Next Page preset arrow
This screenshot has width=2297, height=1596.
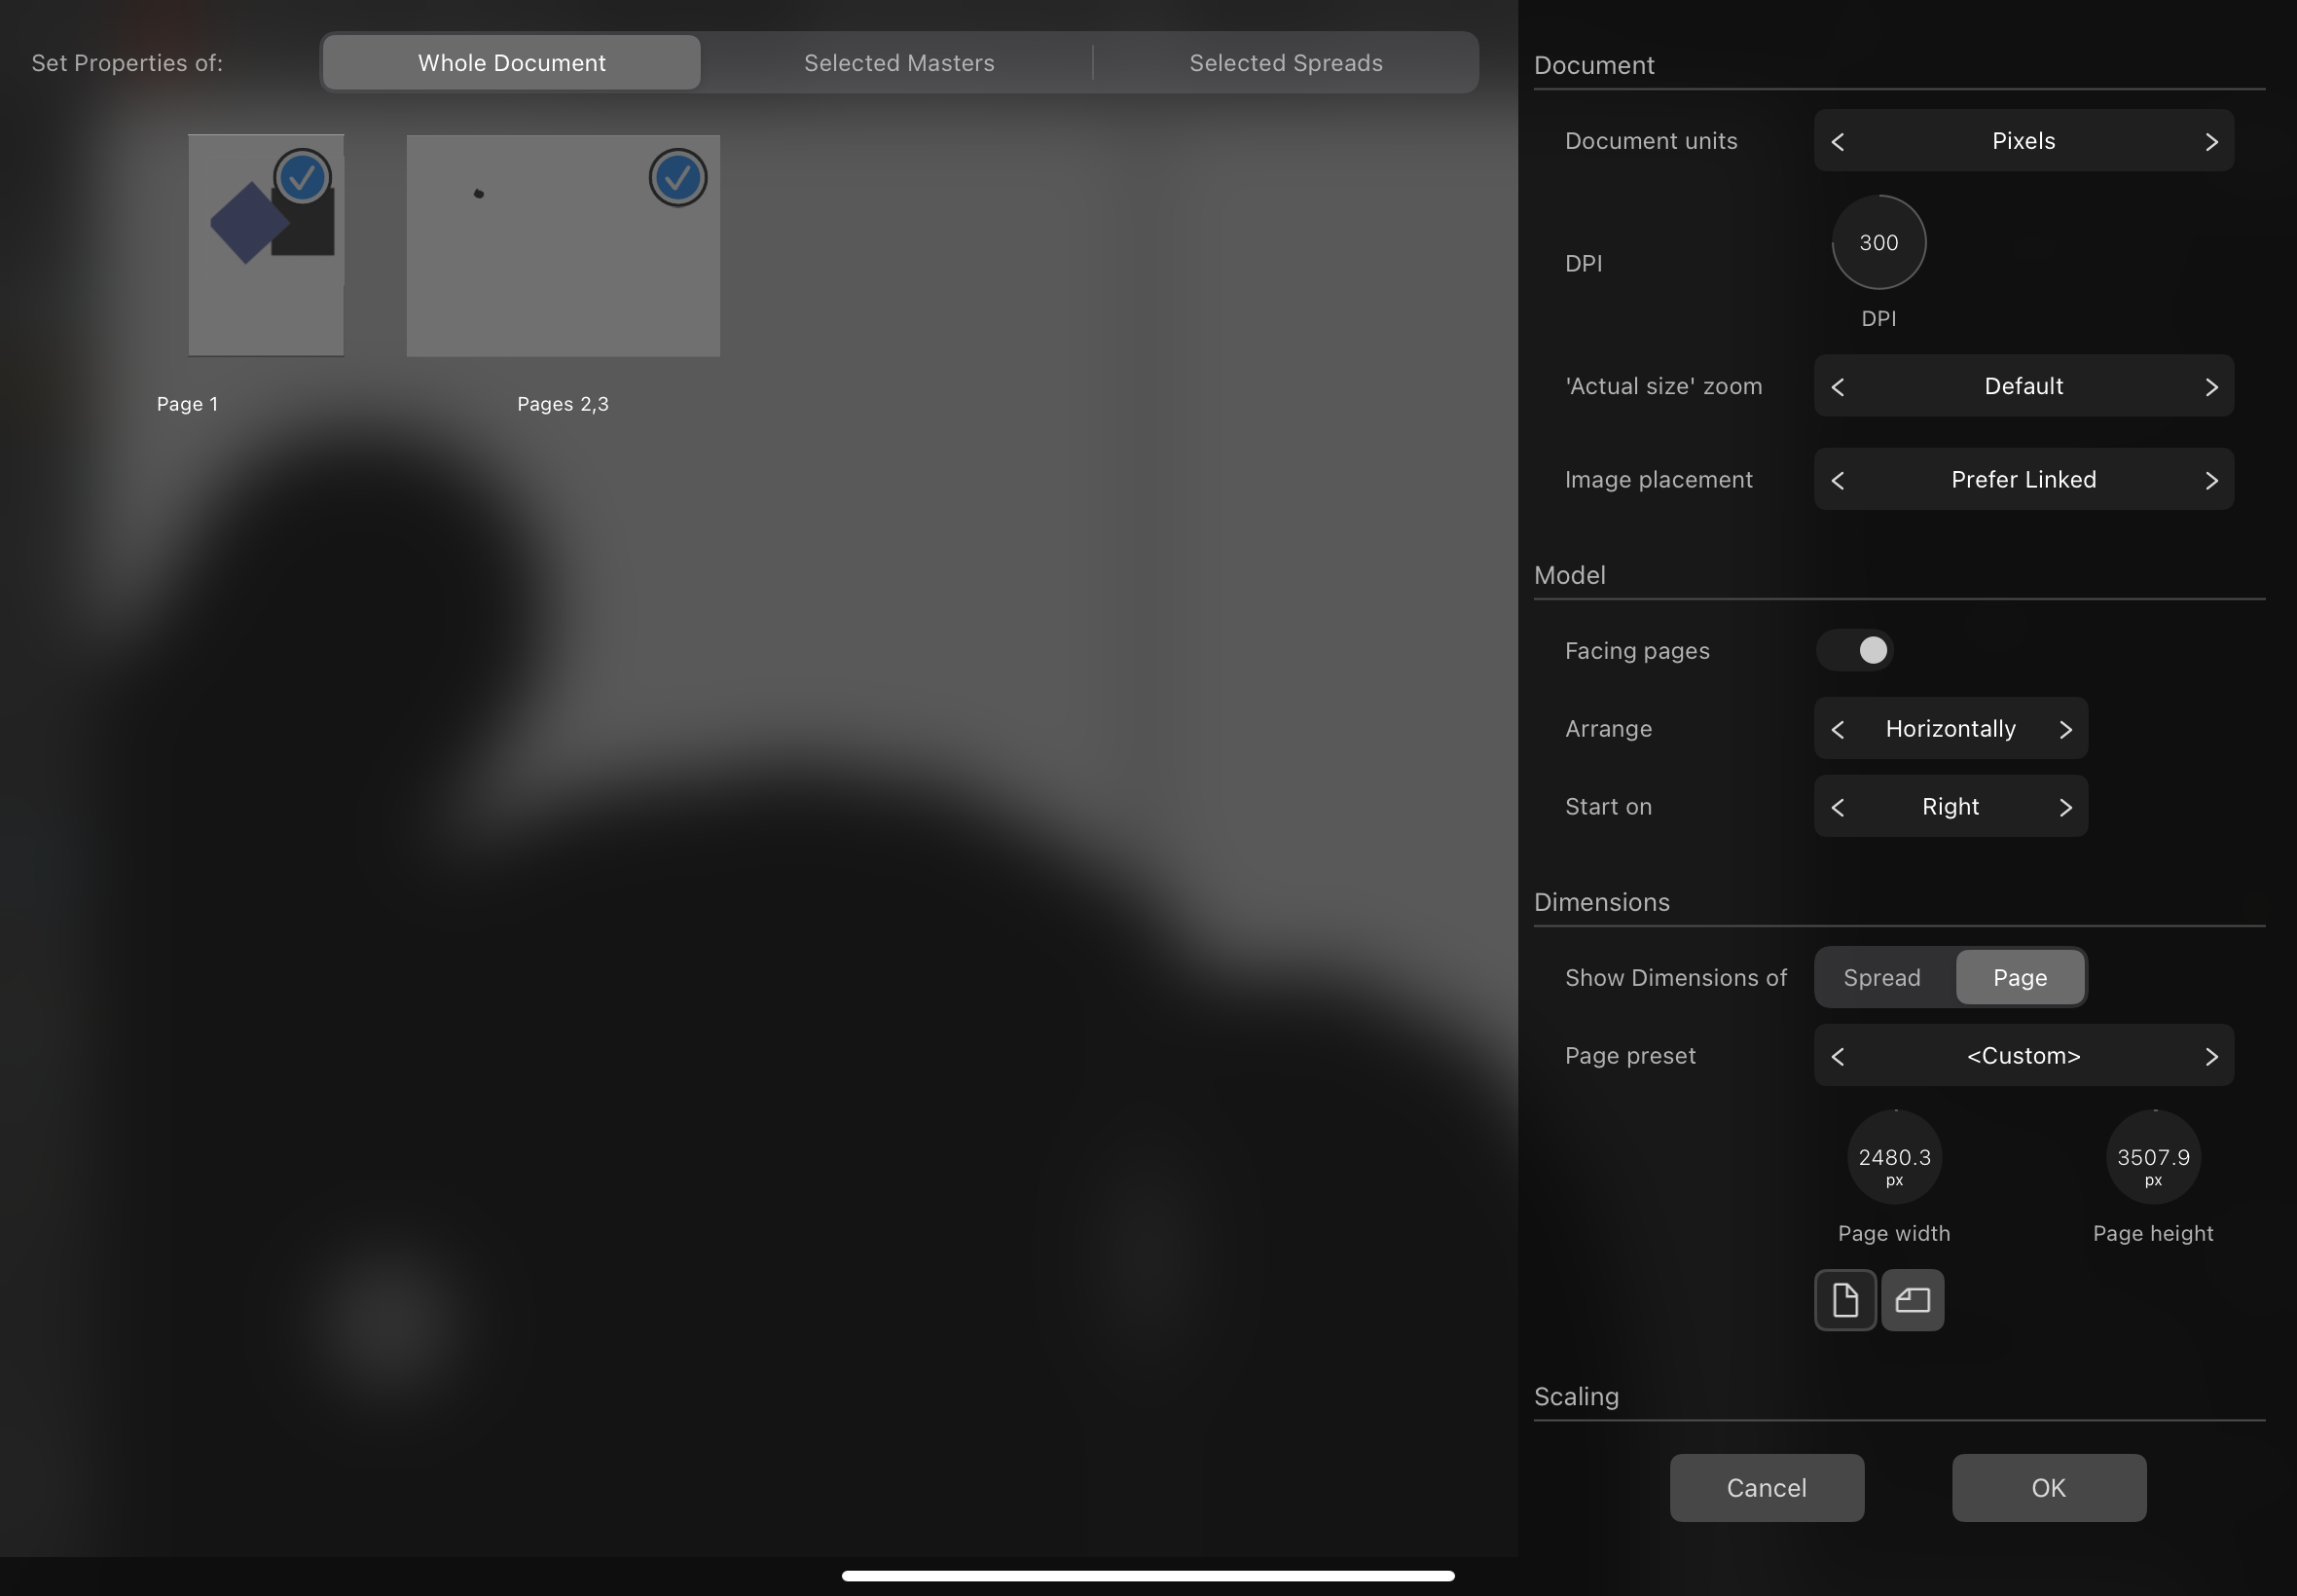pos(2211,1056)
